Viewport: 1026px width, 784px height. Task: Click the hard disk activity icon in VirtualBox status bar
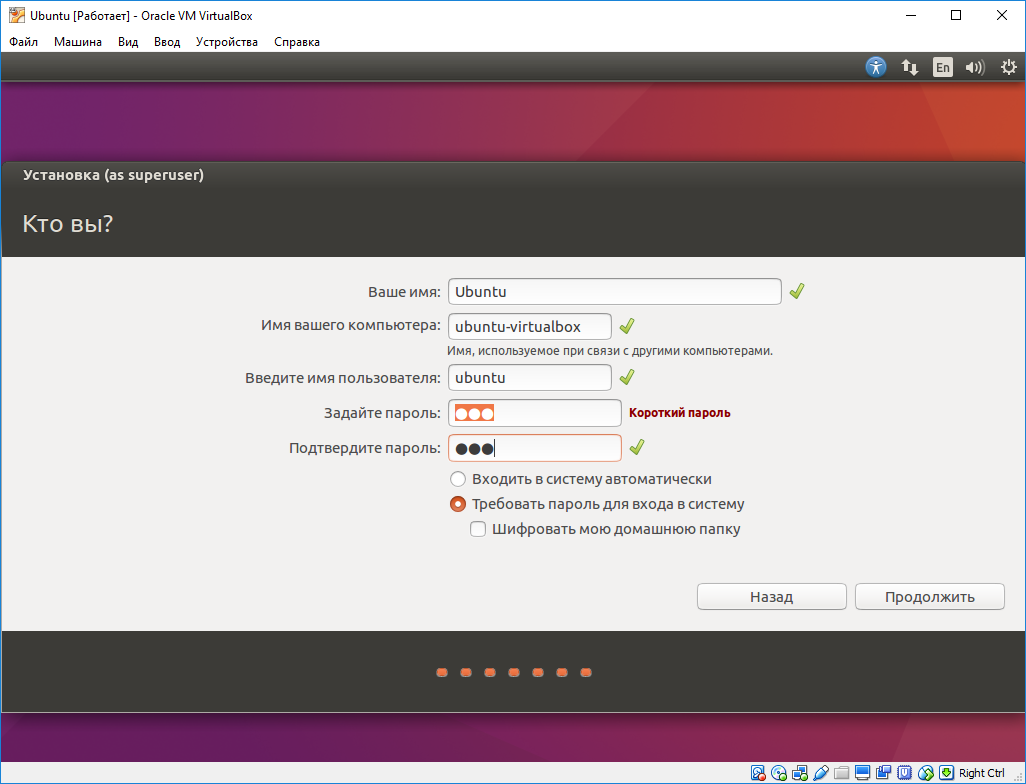click(x=758, y=773)
